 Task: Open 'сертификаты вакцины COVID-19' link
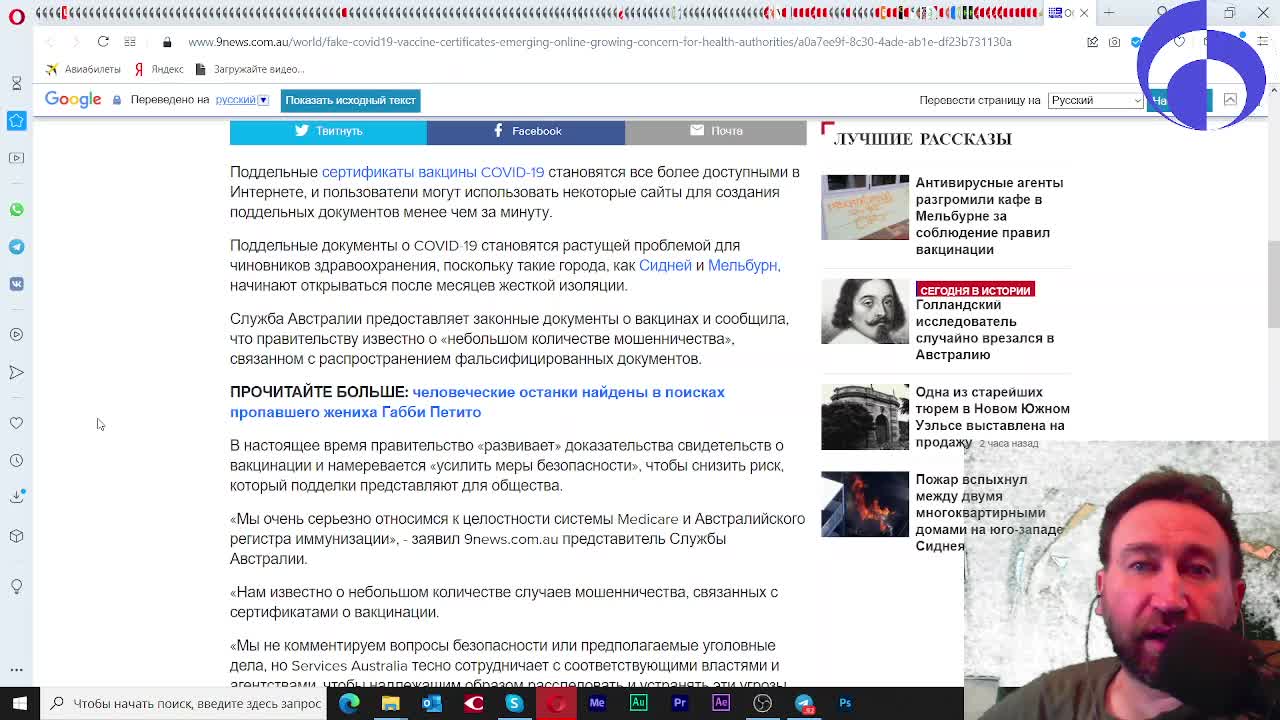[433, 172]
